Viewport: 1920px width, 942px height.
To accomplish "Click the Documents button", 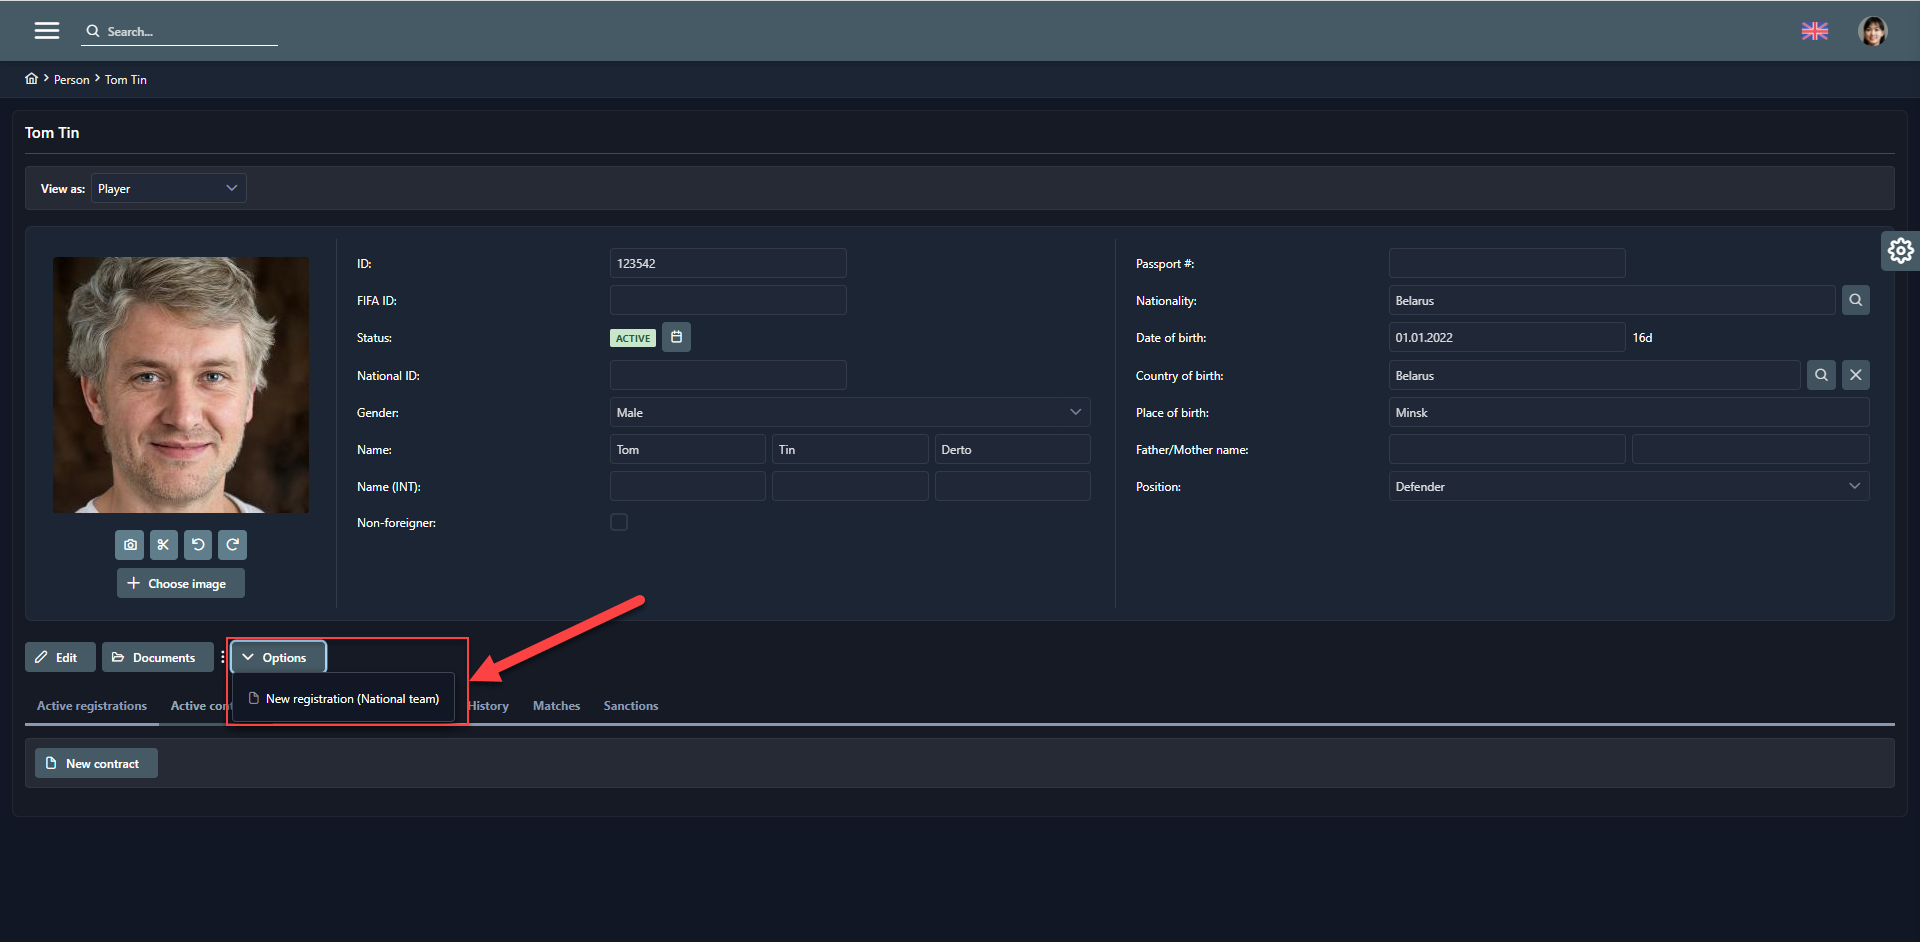I will [157, 657].
